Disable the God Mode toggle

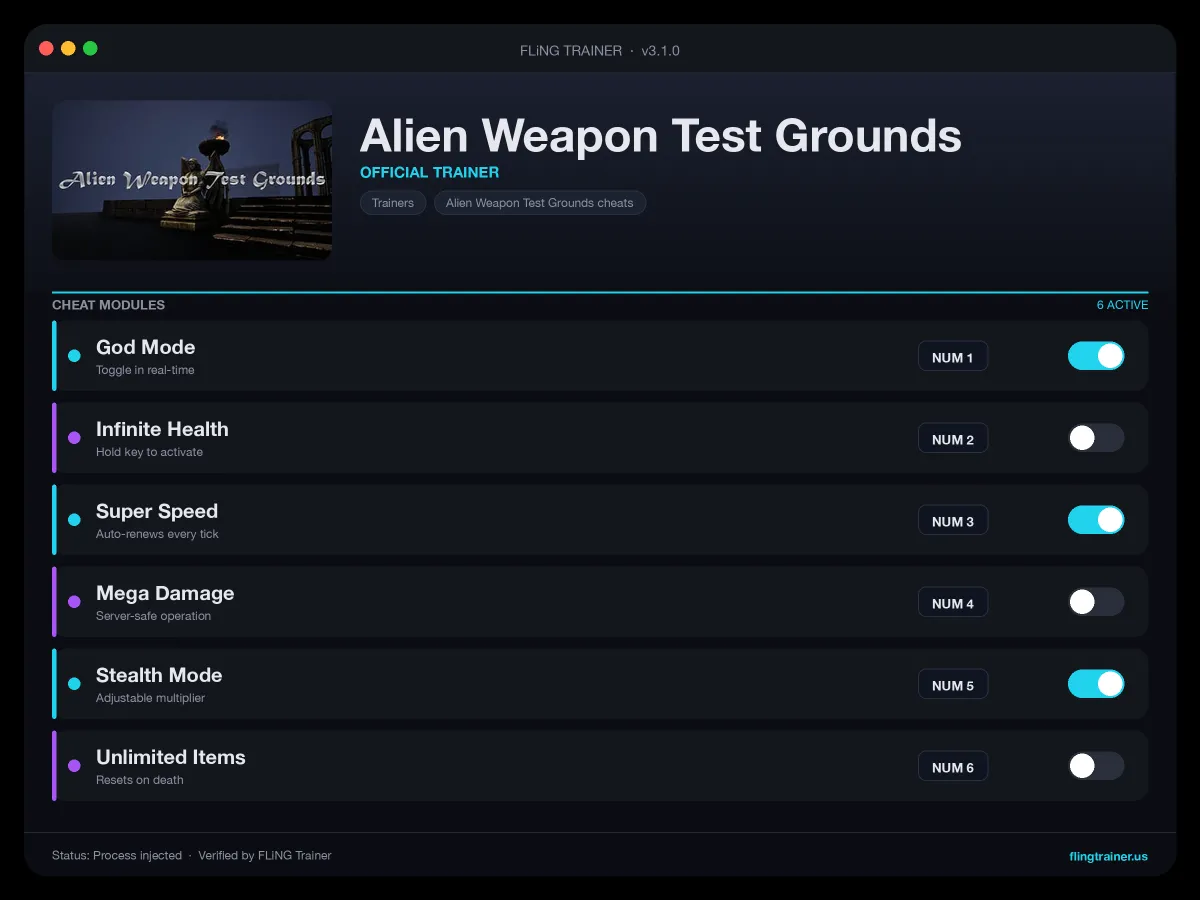pyautogui.click(x=1096, y=356)
